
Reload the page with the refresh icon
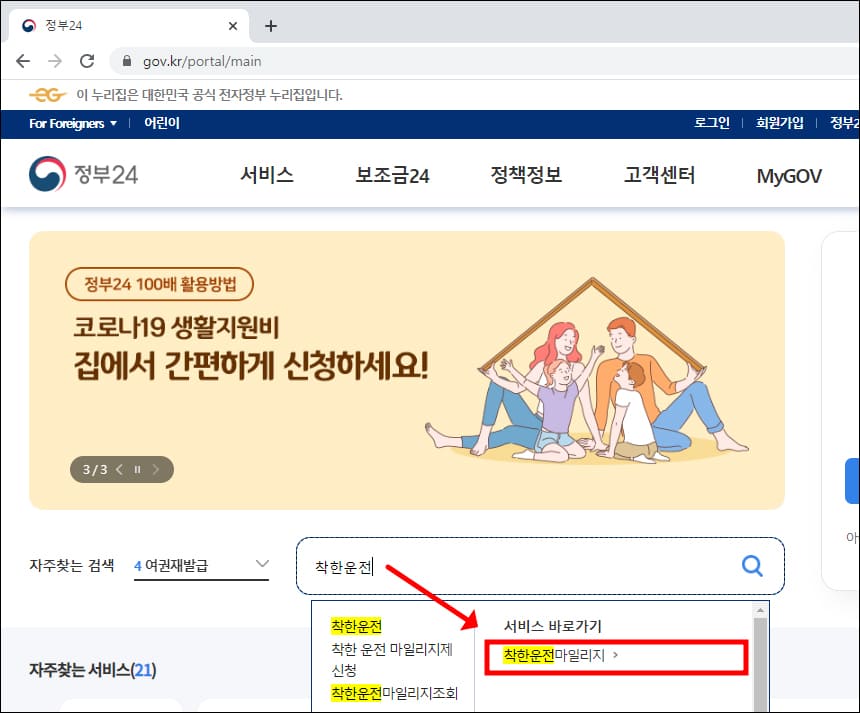(87, 60)
